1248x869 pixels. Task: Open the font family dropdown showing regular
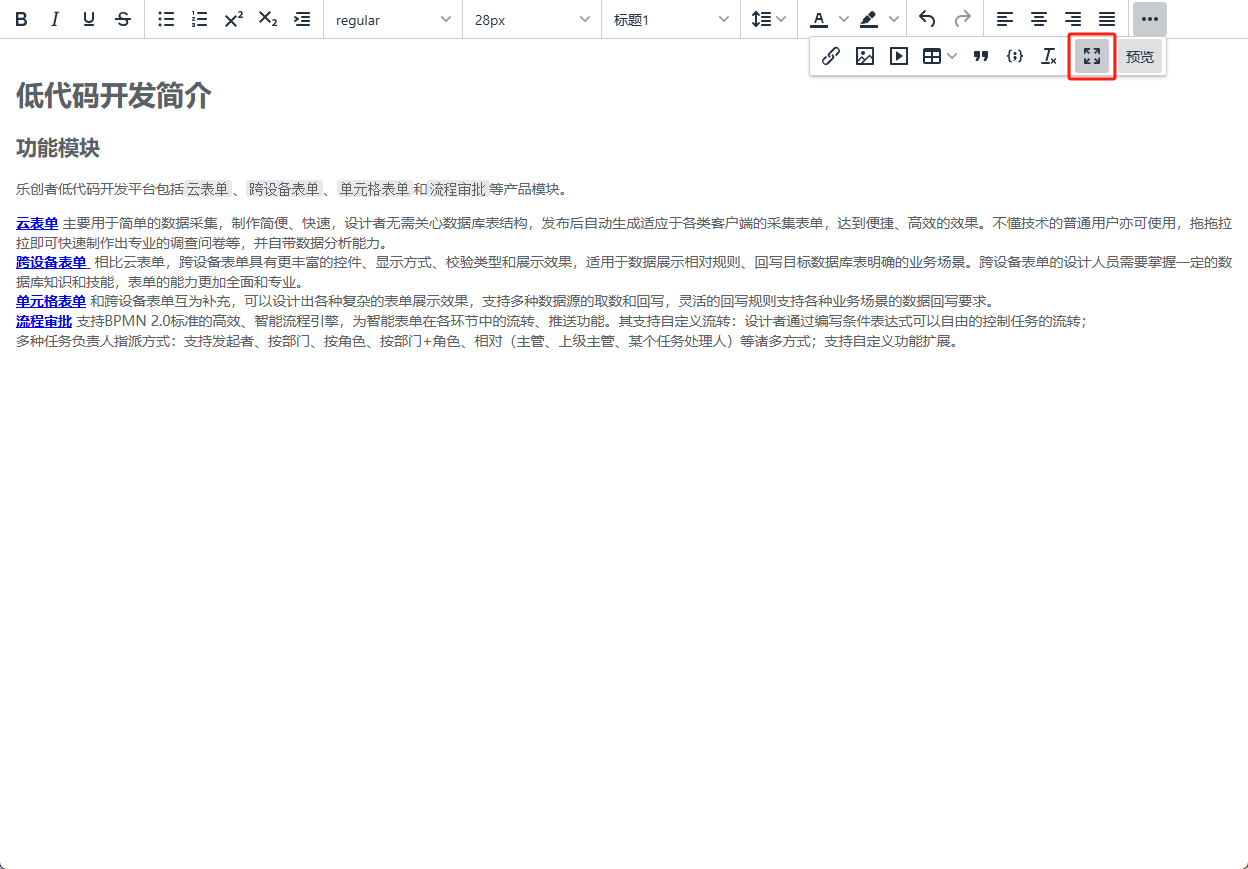(392, 20)
